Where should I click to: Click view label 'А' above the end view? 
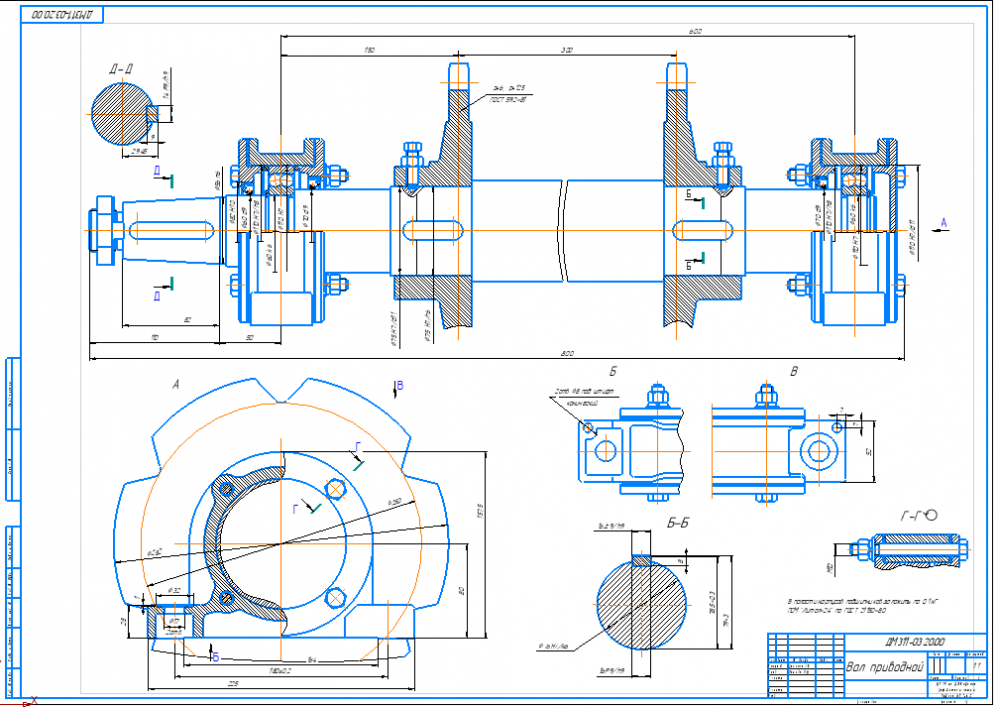(175, 385)
